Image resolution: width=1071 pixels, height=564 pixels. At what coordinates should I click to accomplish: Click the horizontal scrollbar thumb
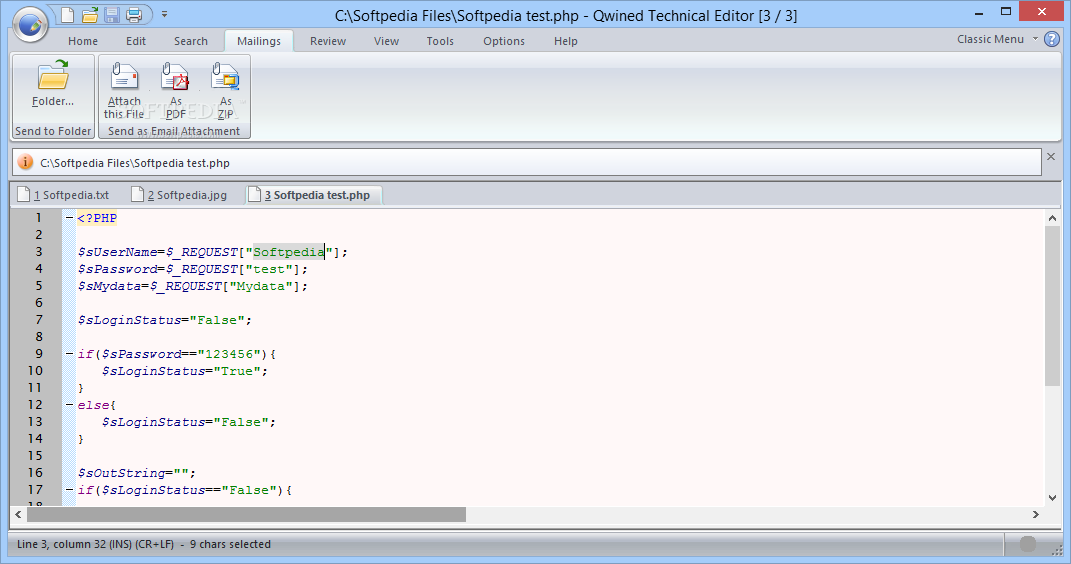pos(246,514)
